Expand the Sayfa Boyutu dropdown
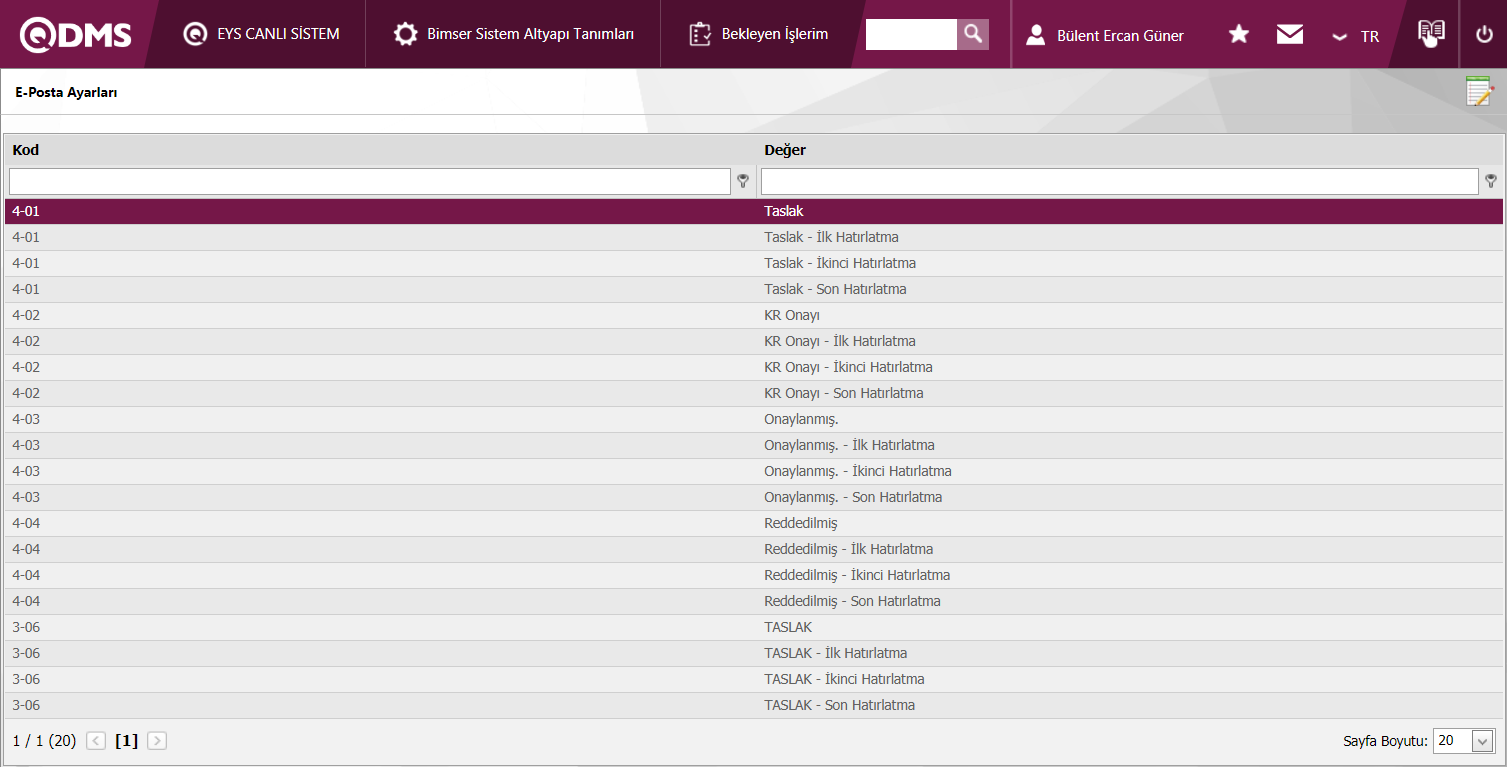 click(x=1482, y=741)
